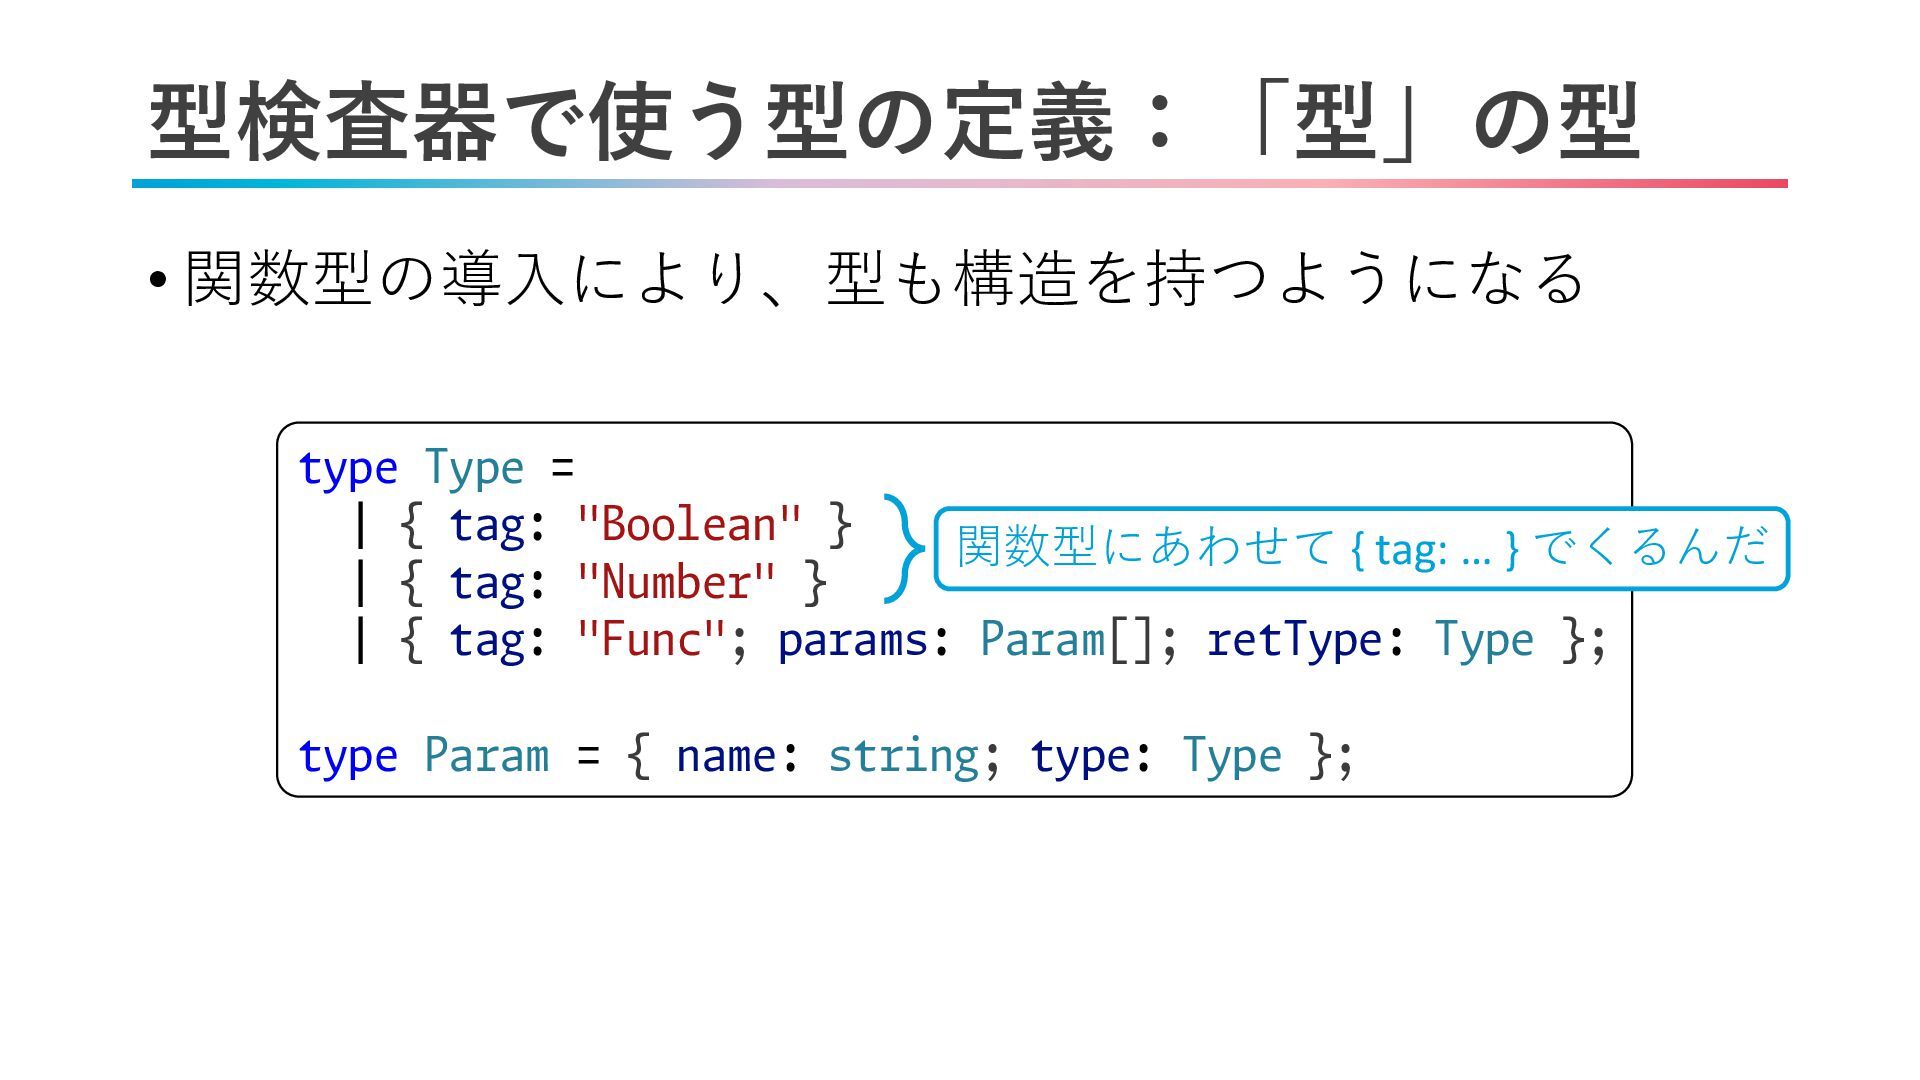Image resolution: width=1920 pixels, height=1080 pixels.
Task: Click the first 'type' keyword in the code
Action: click(348, 468)
